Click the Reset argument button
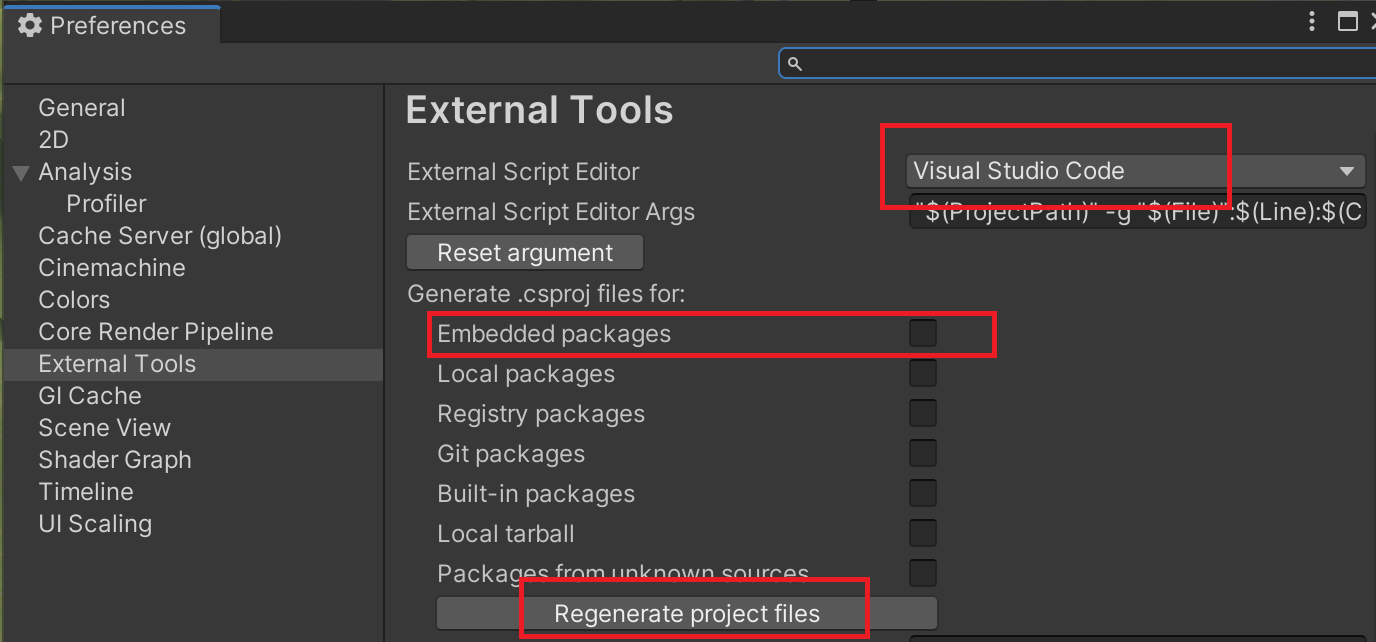 [525, 252]
